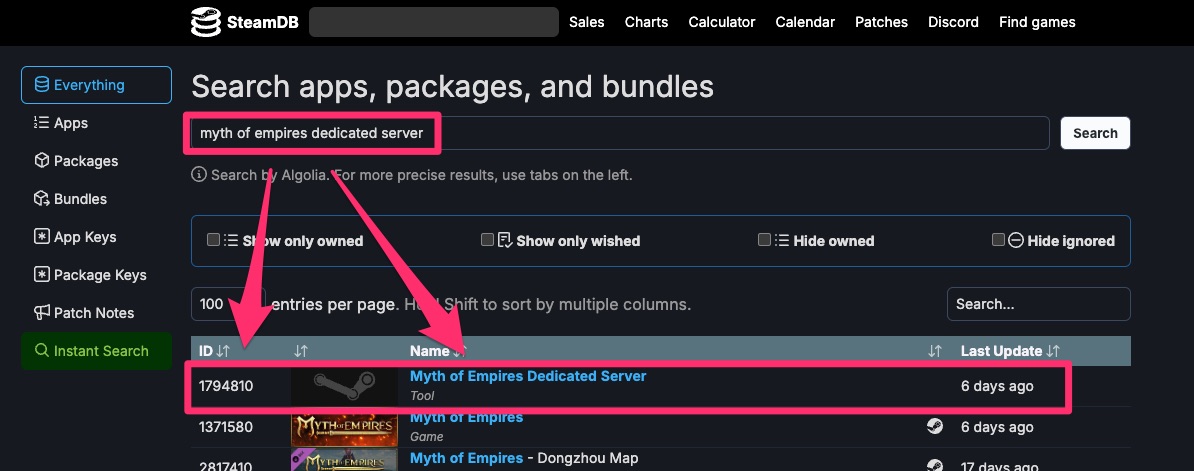Enable Hide ignored checkbox
The image size is (1194, 471).
click(998, 240)
